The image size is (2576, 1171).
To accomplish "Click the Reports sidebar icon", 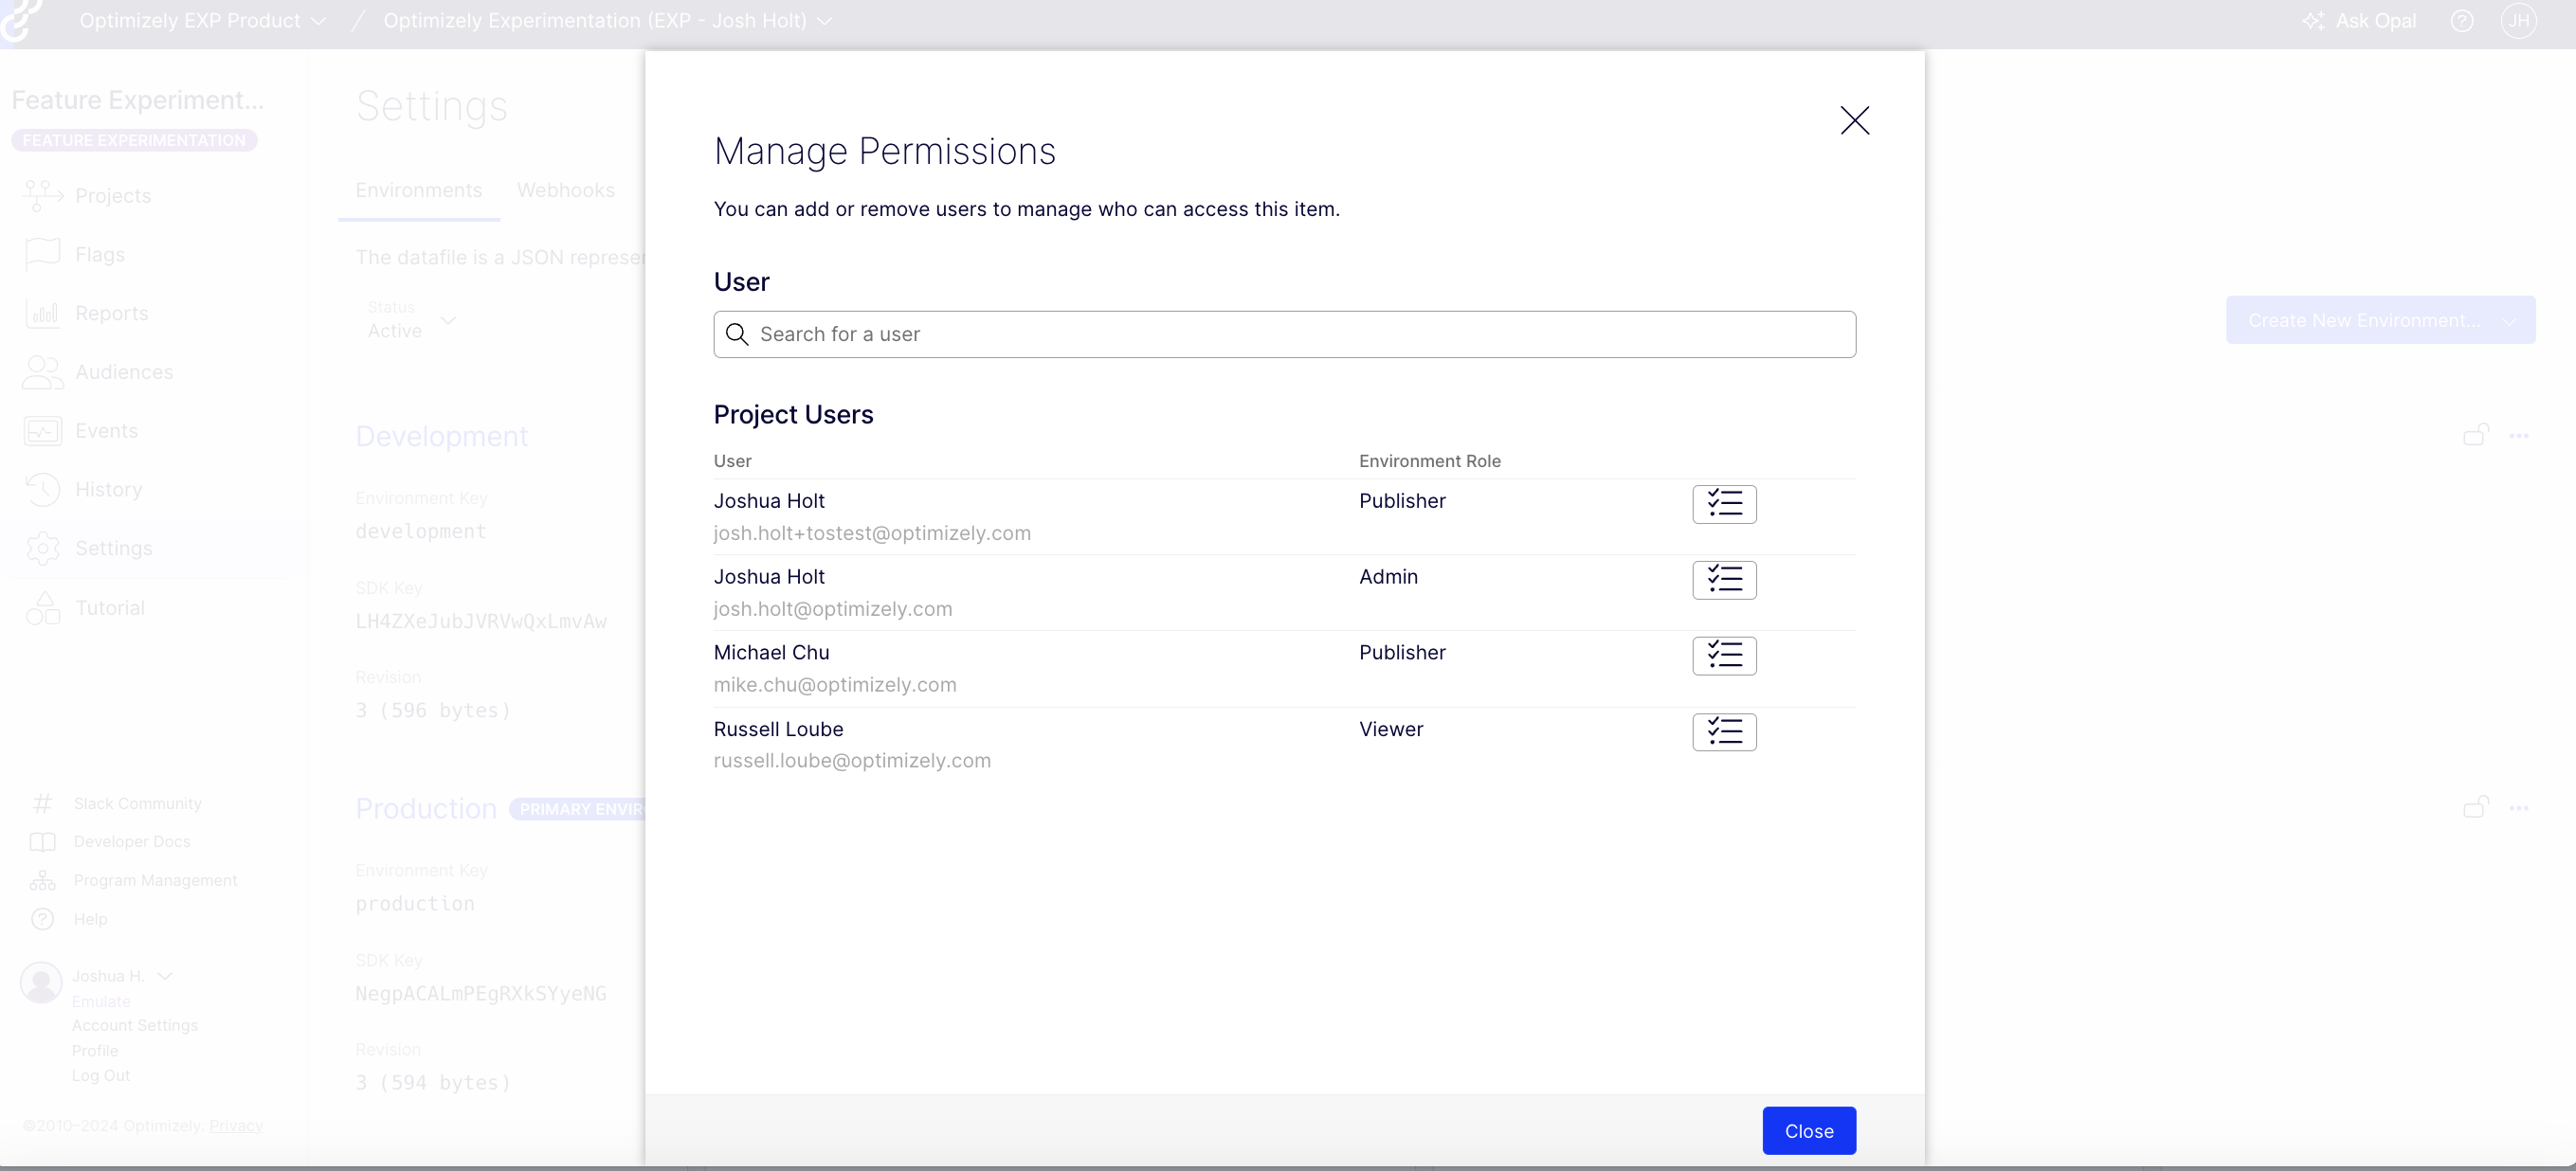I will coord(43,312).
